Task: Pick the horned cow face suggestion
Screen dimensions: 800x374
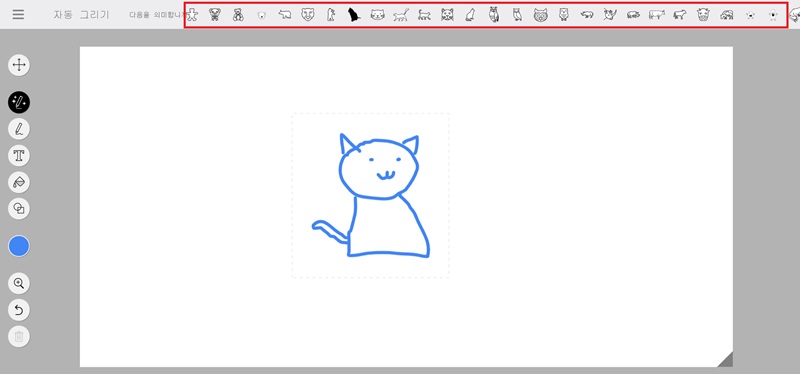Action: pos(704,15)
